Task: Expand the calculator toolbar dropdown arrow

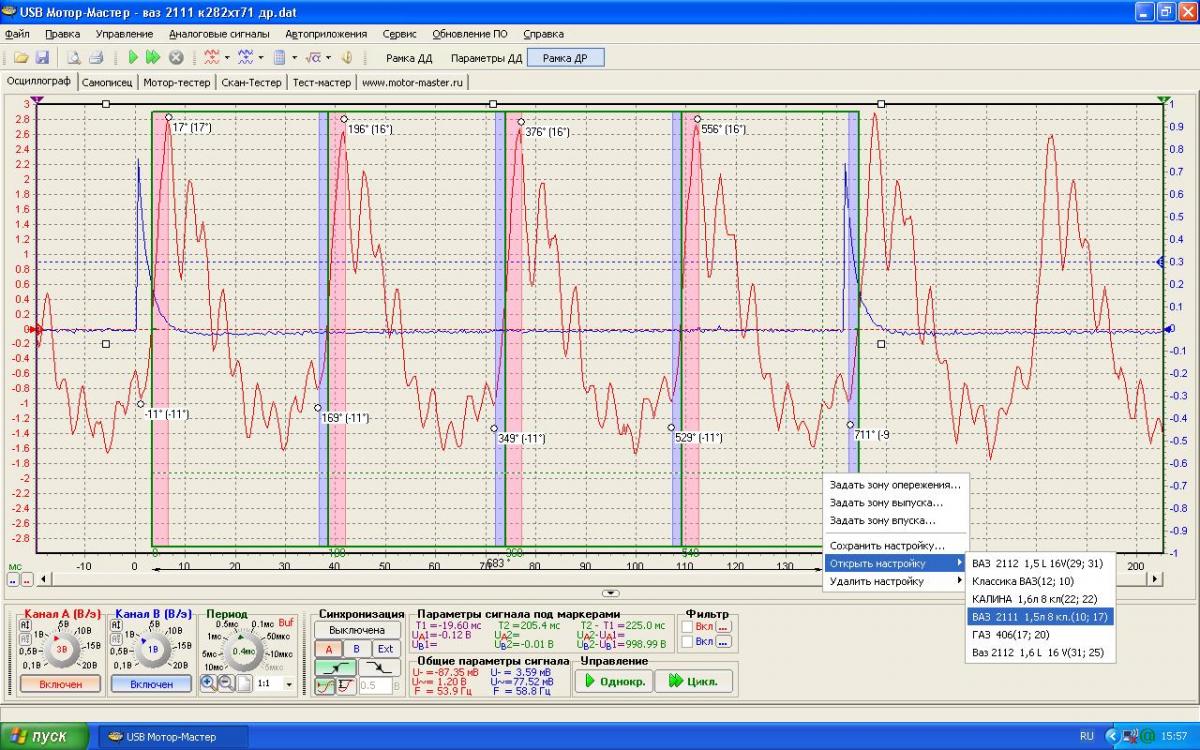Action: click(x=294, y=58)
